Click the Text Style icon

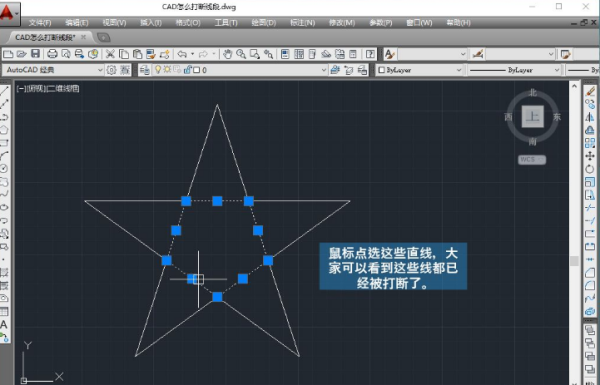pyautogui.click(x=390, y=54)
